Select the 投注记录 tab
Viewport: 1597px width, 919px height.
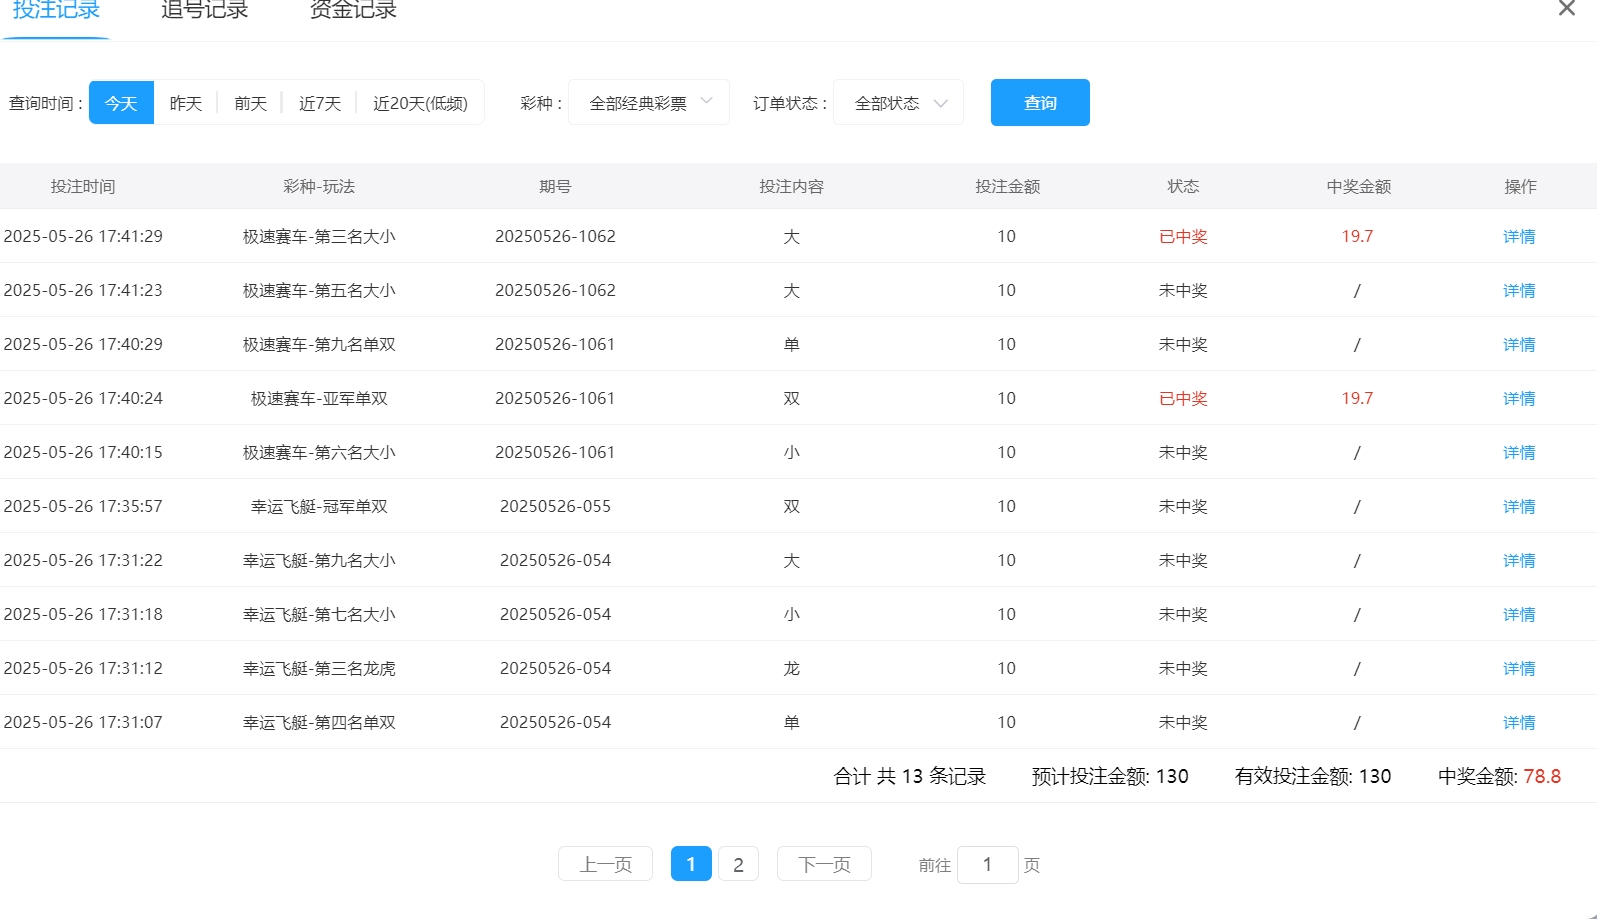56,12
